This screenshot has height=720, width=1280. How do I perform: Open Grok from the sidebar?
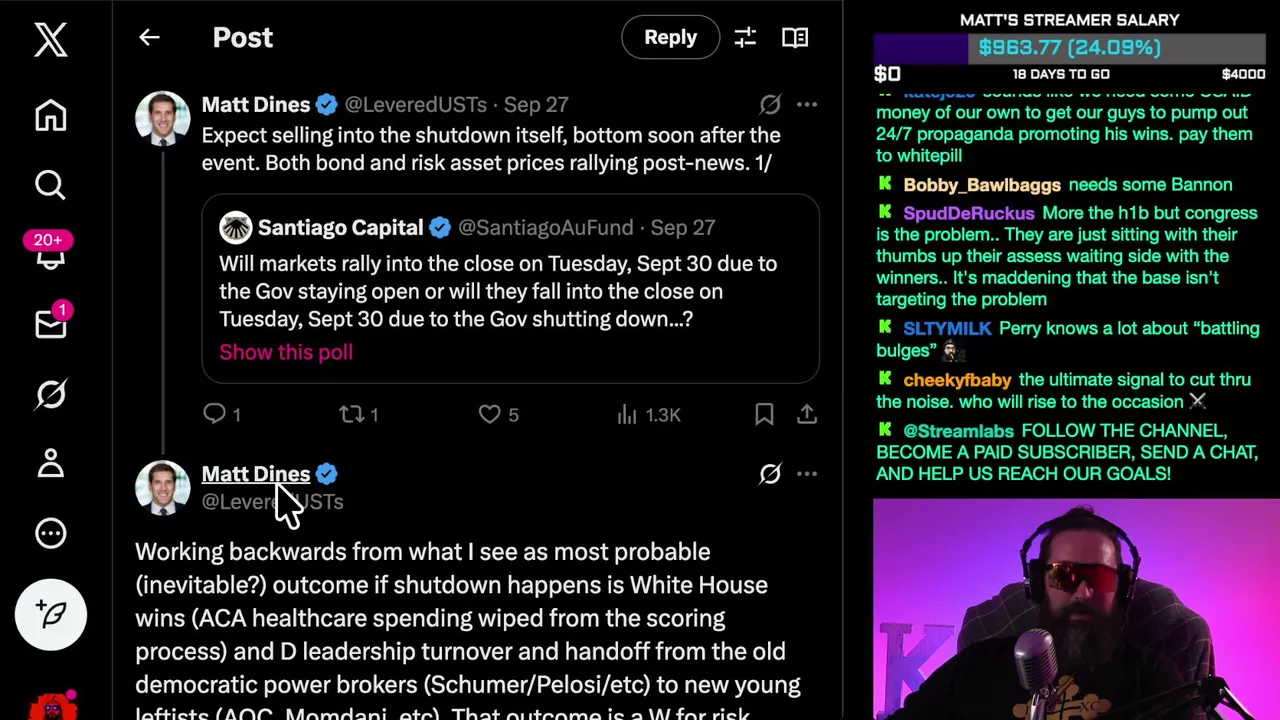50,394
